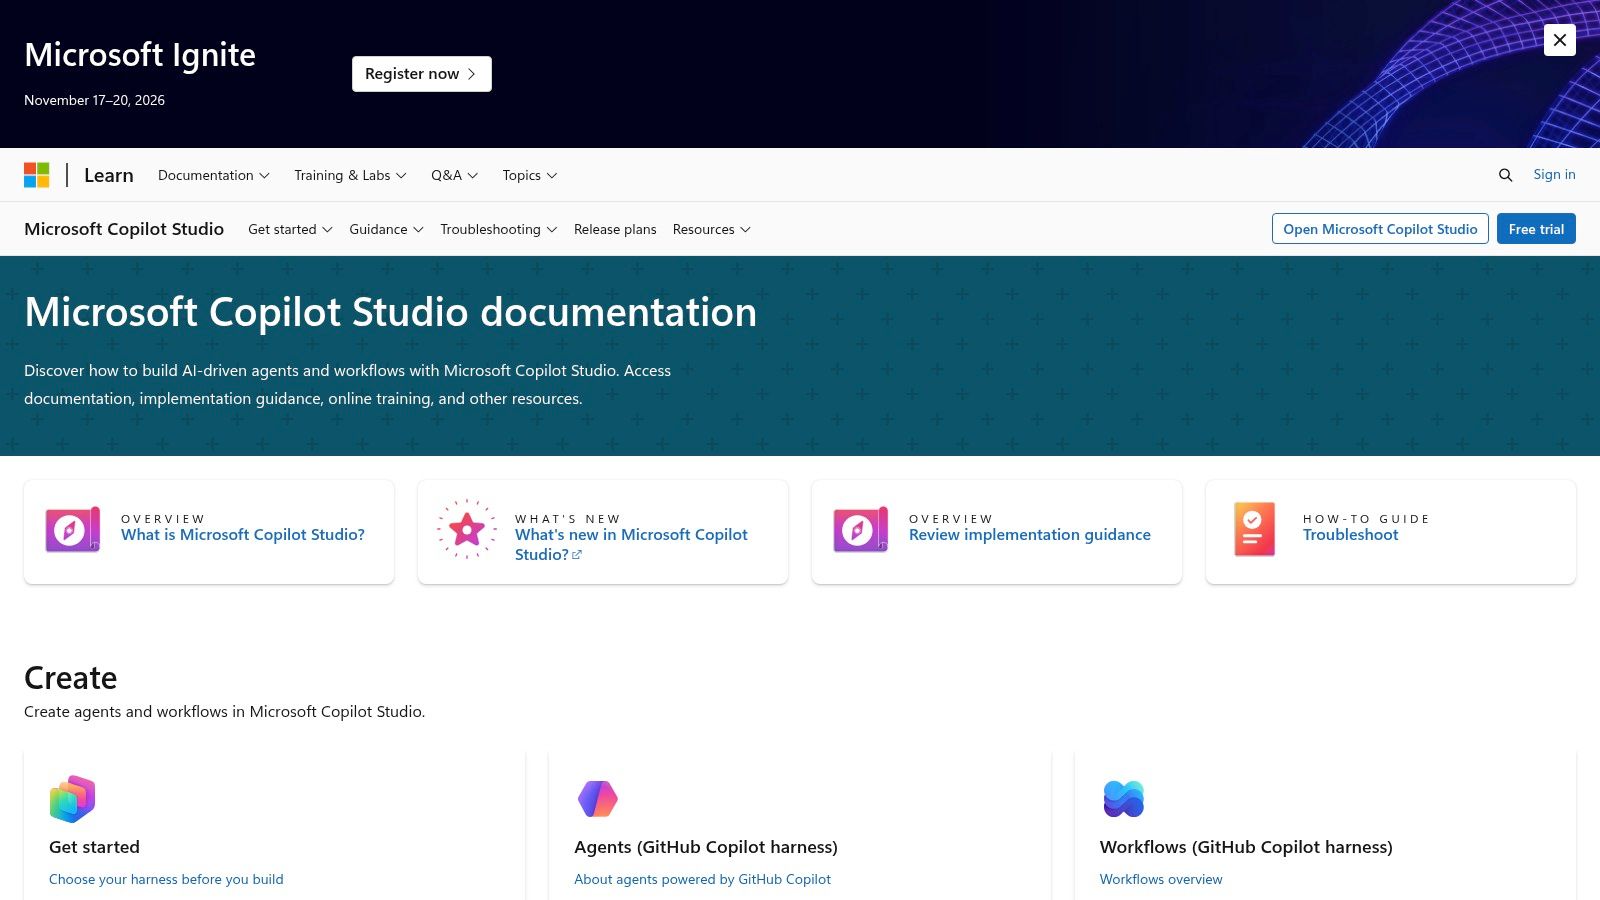Viewport: 1600px width, 900px height.
Task: Go to the Learn home link
Action: pos(109,175)
